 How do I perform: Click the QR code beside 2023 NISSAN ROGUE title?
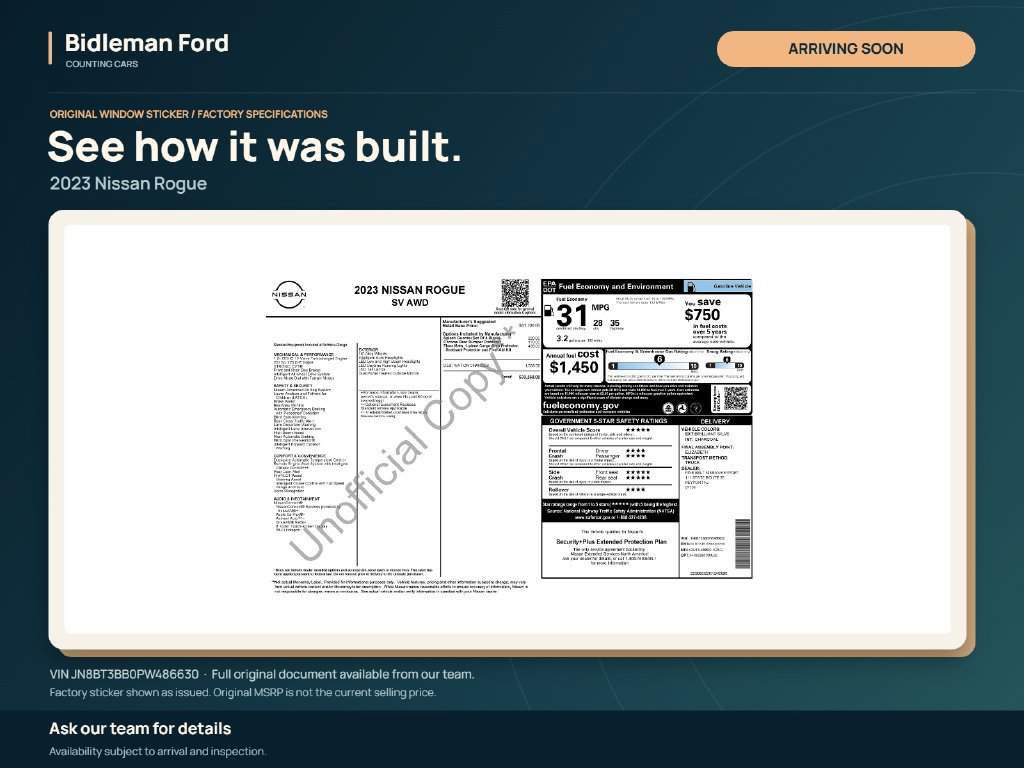(x=515, y=293)
